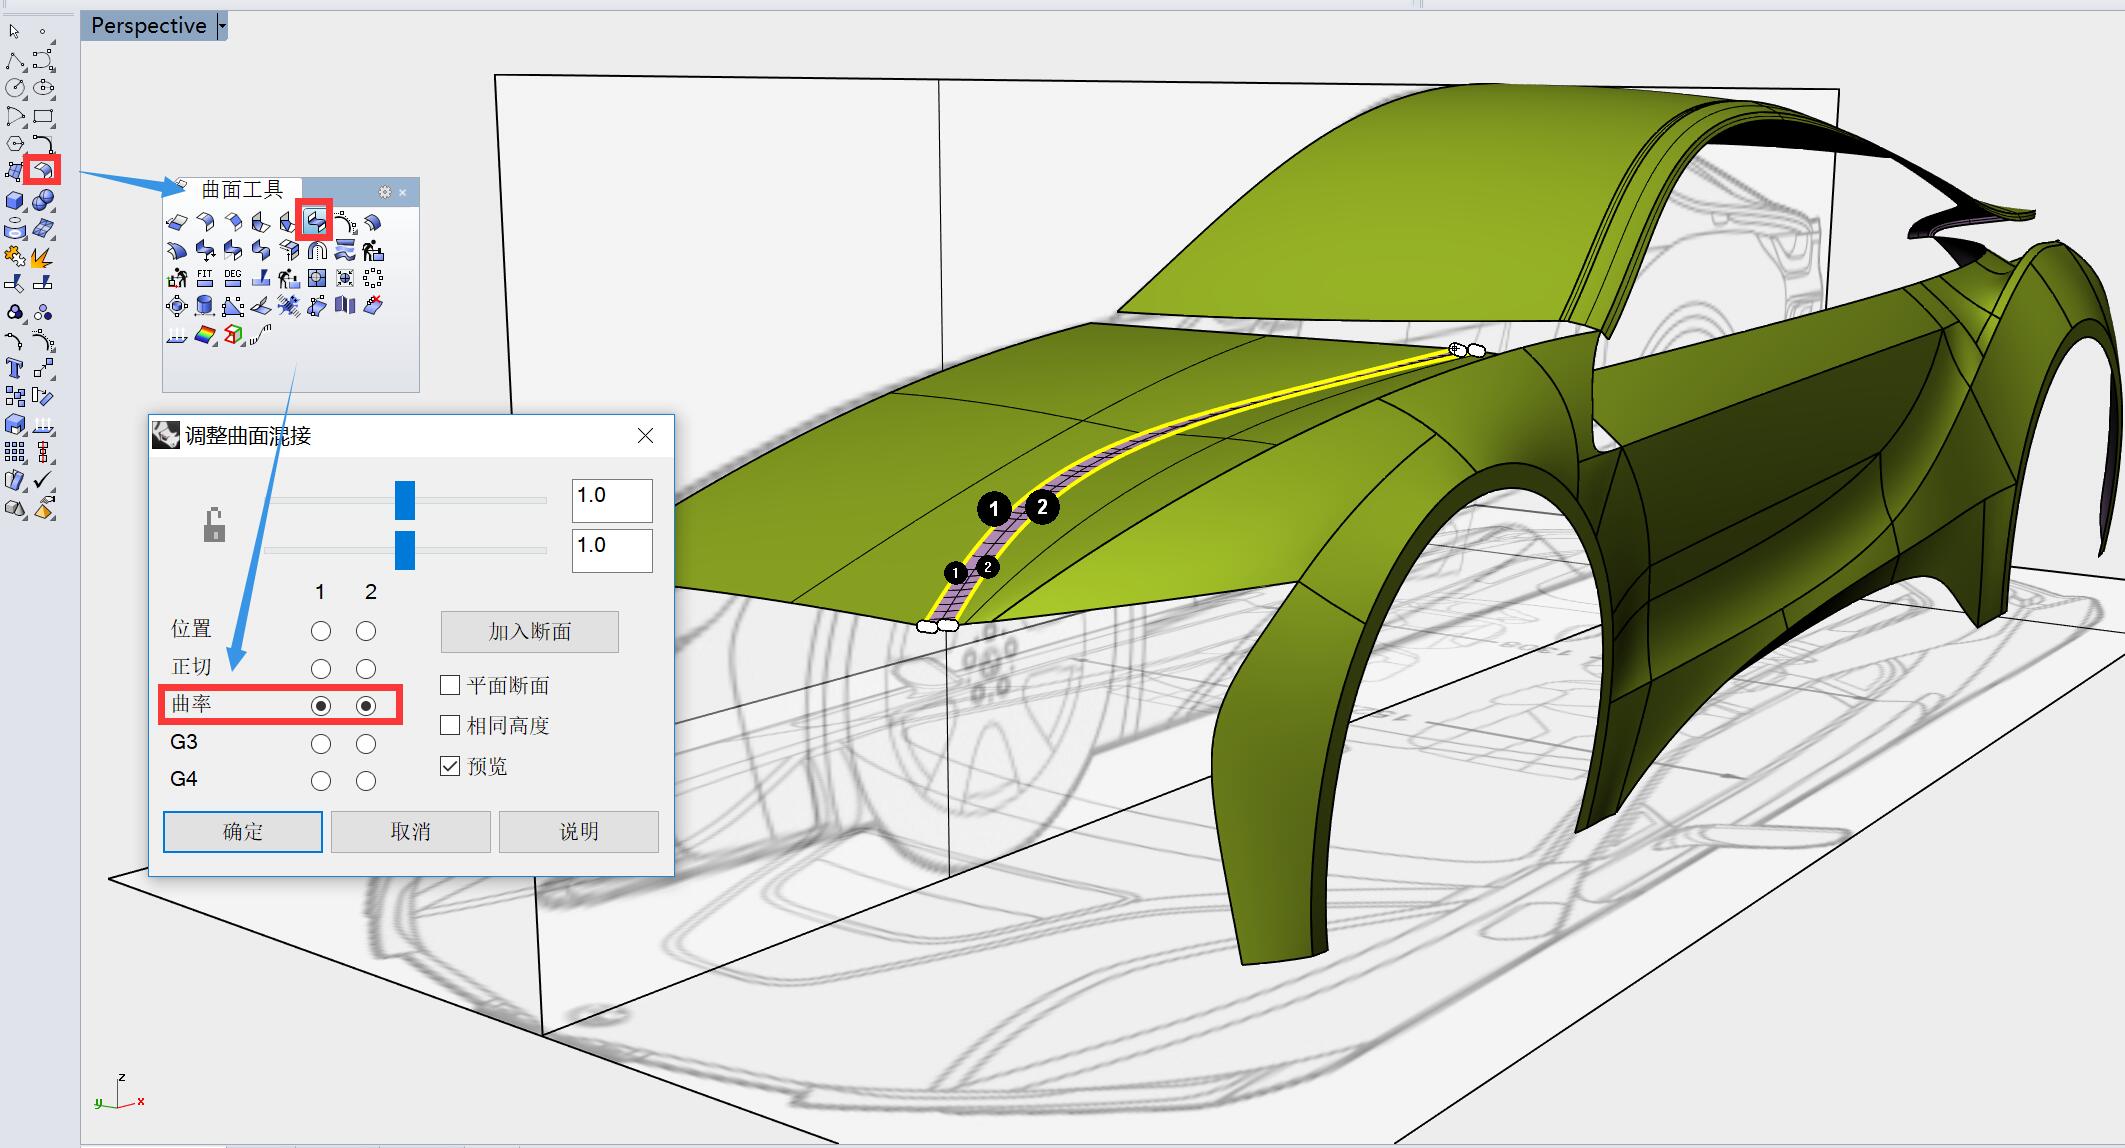Select the Rectangle drawing tool
Image resolution: width=2125 pixels, height=1148 pixels.
(43, 116)
